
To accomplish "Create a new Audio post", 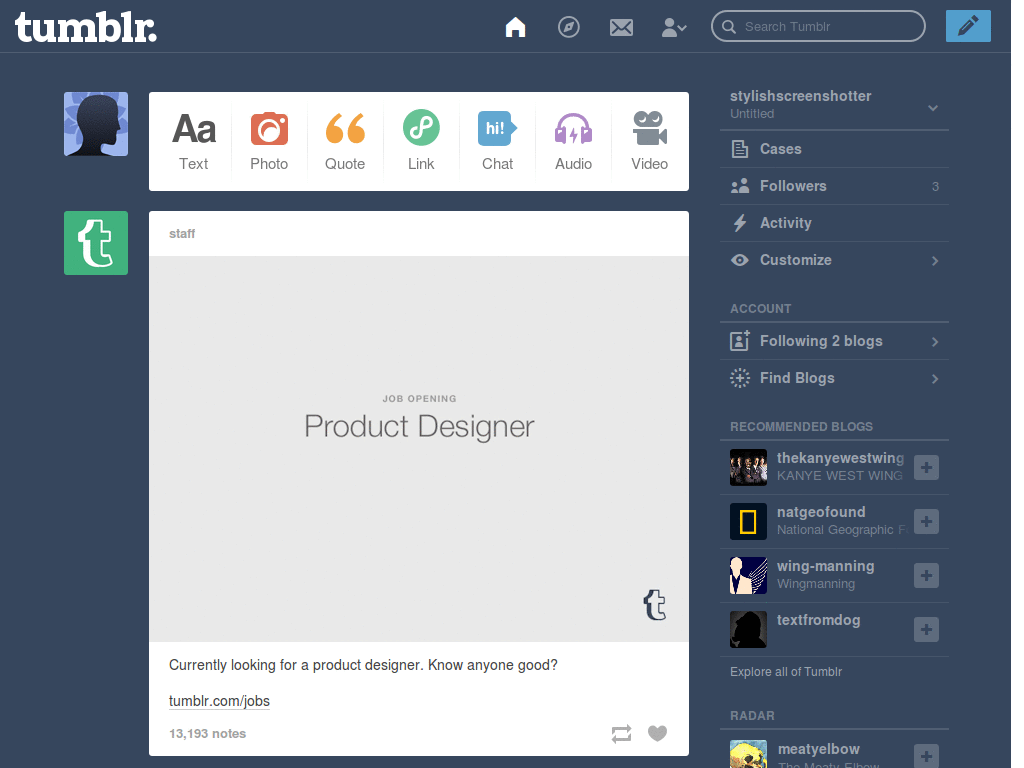I will [x=573, y=141].
